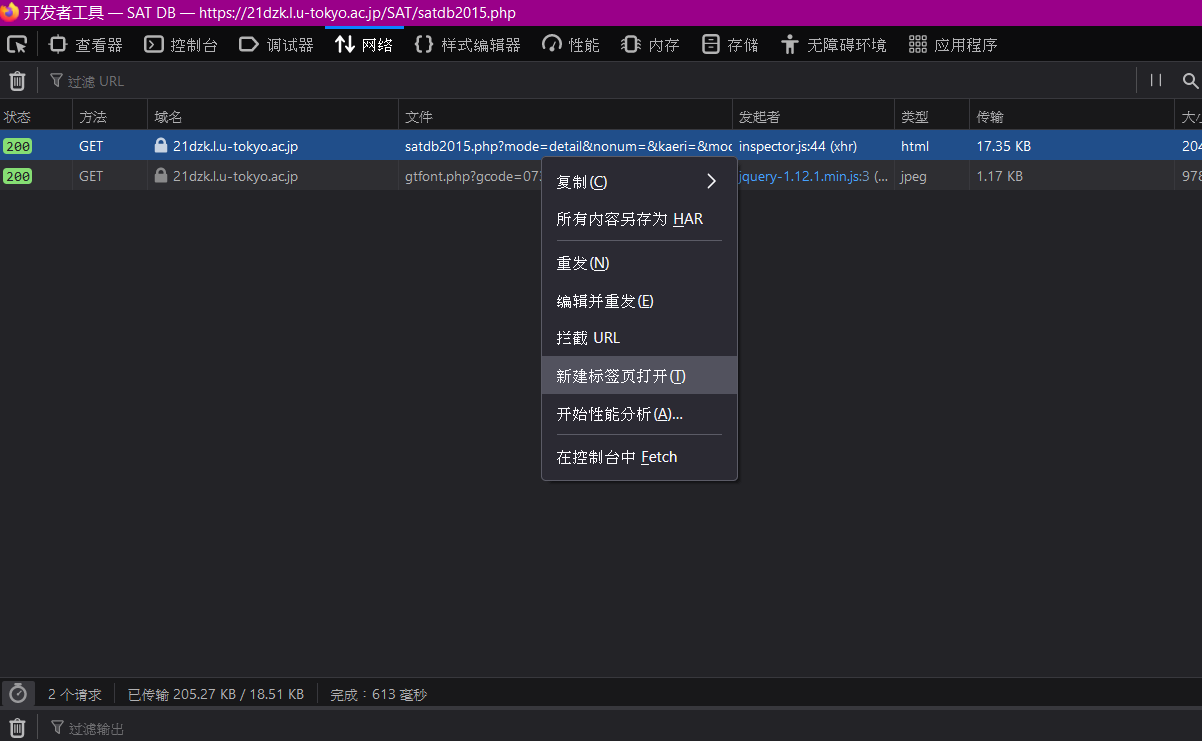
Task: Clear output using the bottom trash icon
Action: click(16, 727)
